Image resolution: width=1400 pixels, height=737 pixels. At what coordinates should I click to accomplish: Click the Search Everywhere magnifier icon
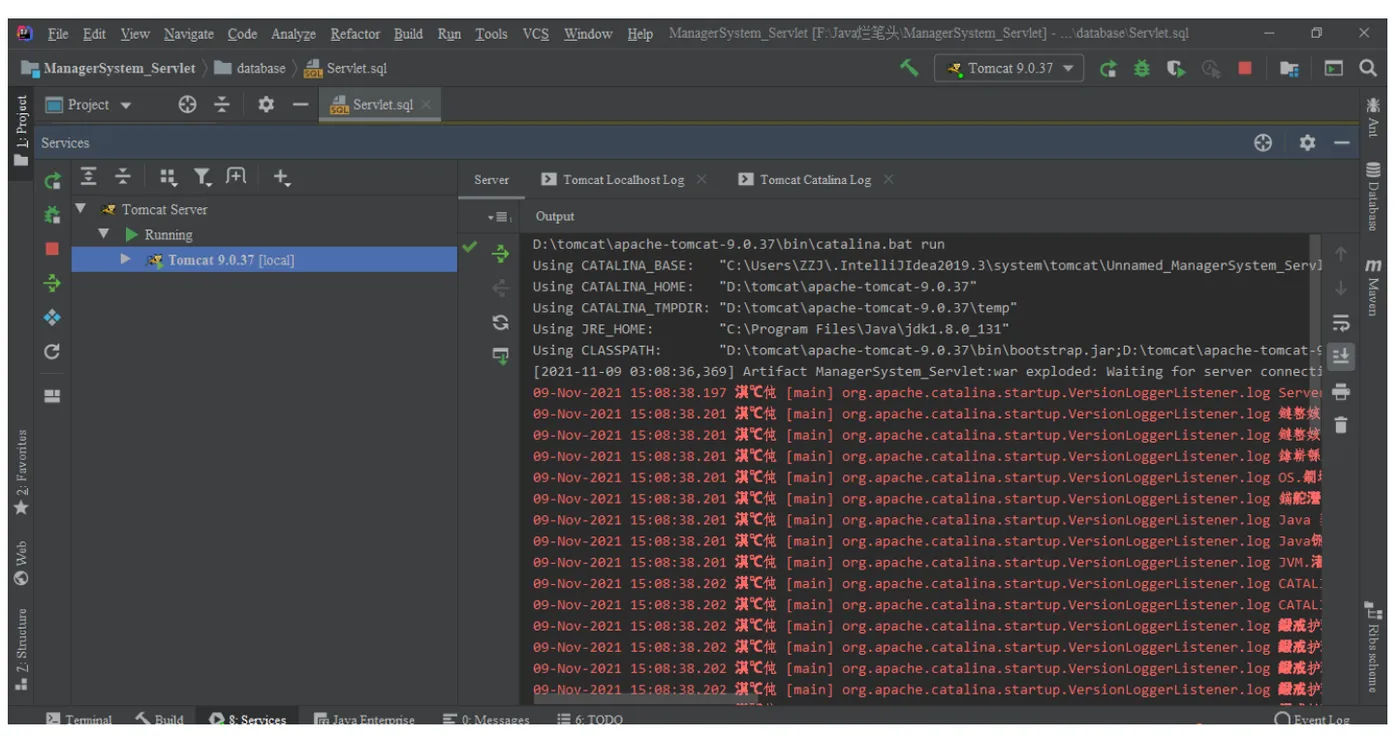click(x=1368, y=68)
